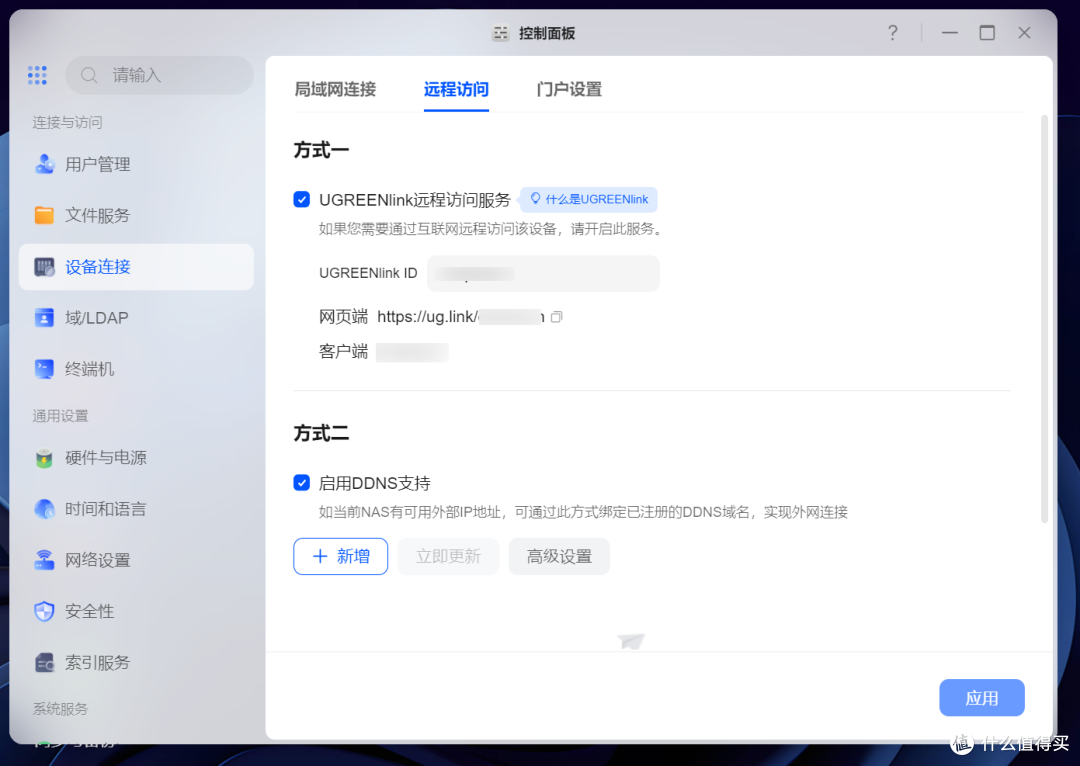The height and width of the screenshot is (766, 1080).
Task: Click the 新增 button
Action: [340, 557]
